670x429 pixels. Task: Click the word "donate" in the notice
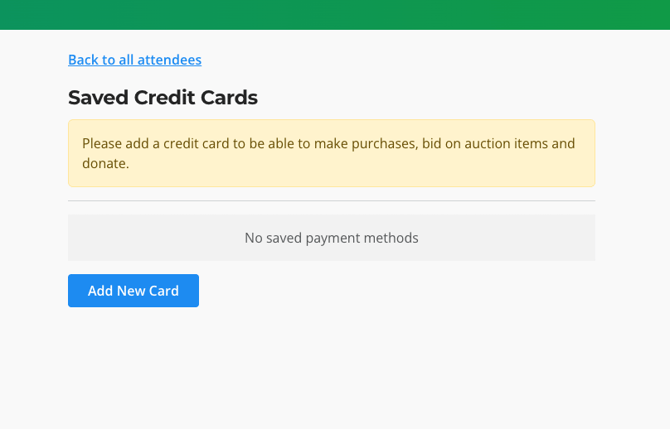pyautogui.click(x=104, y=163)
